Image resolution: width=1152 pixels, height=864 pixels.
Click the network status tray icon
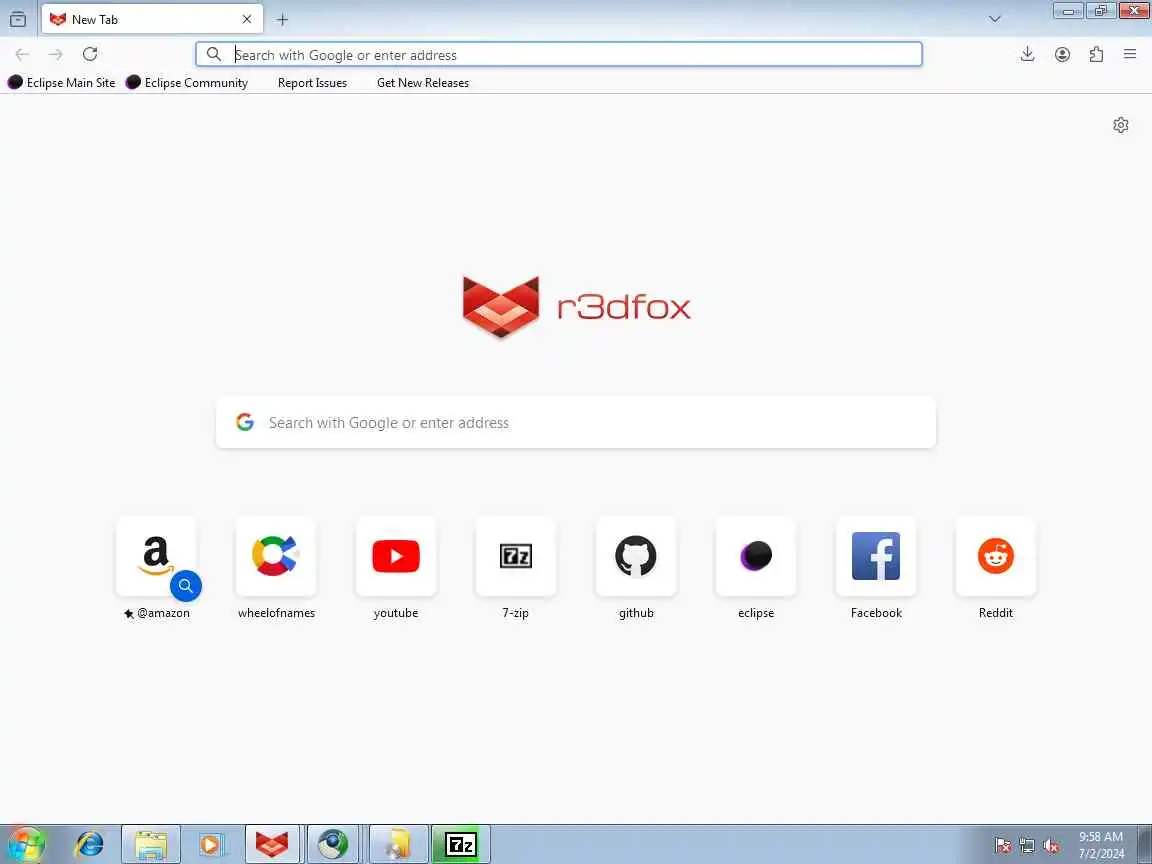1027,845
